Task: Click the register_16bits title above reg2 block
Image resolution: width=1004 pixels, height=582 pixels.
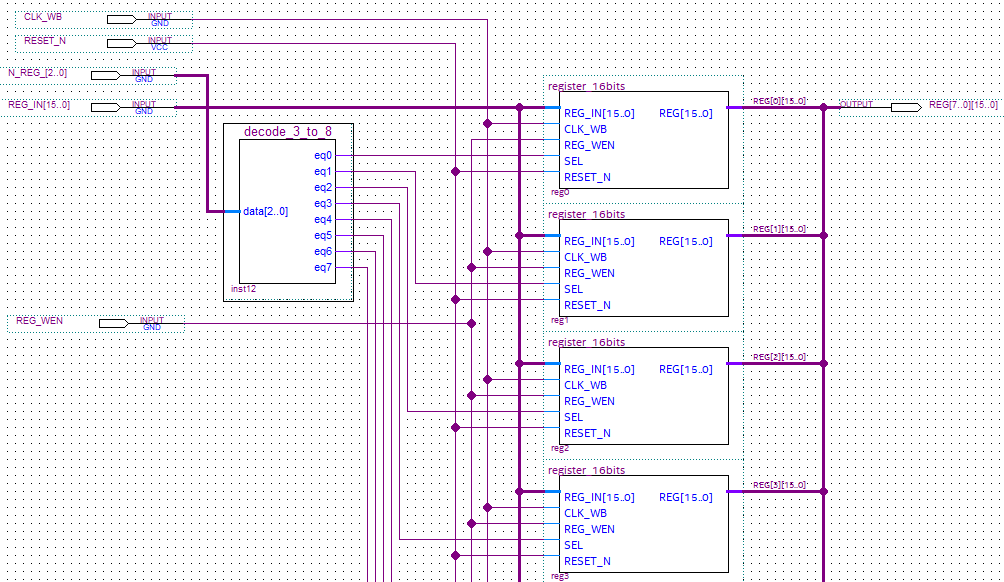Action: pos(587,343)
